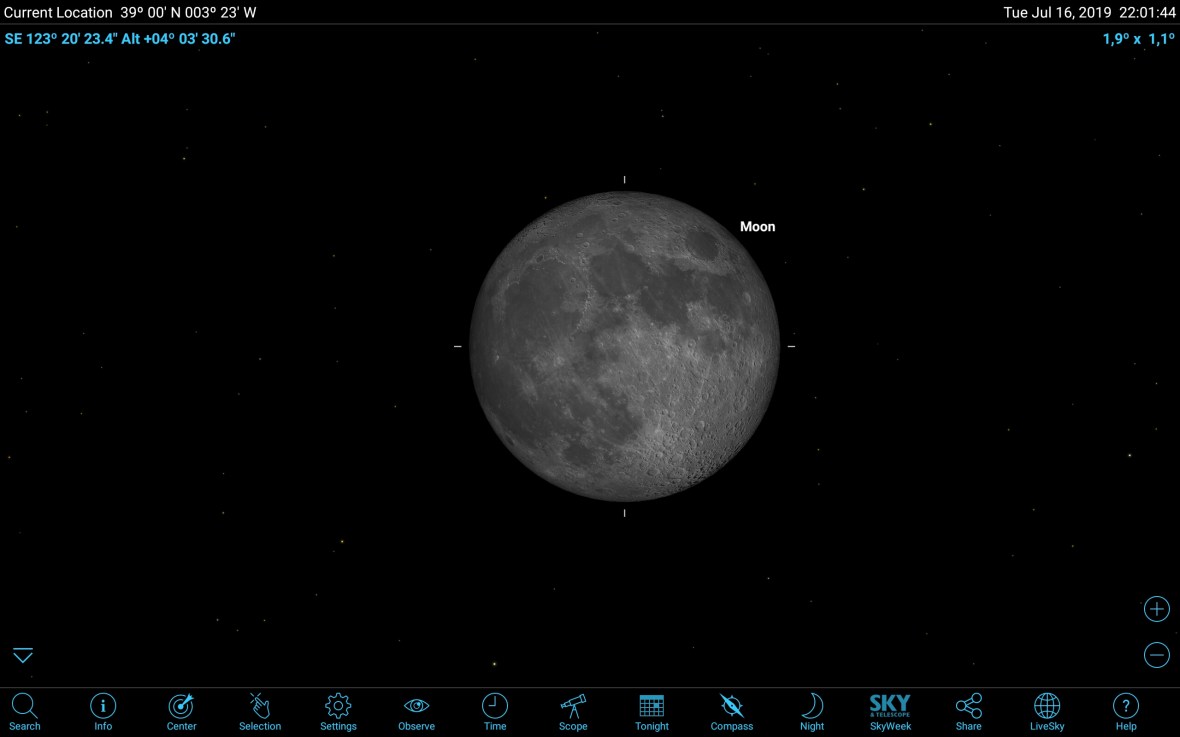Open the Selection tool

coord(260,711)
